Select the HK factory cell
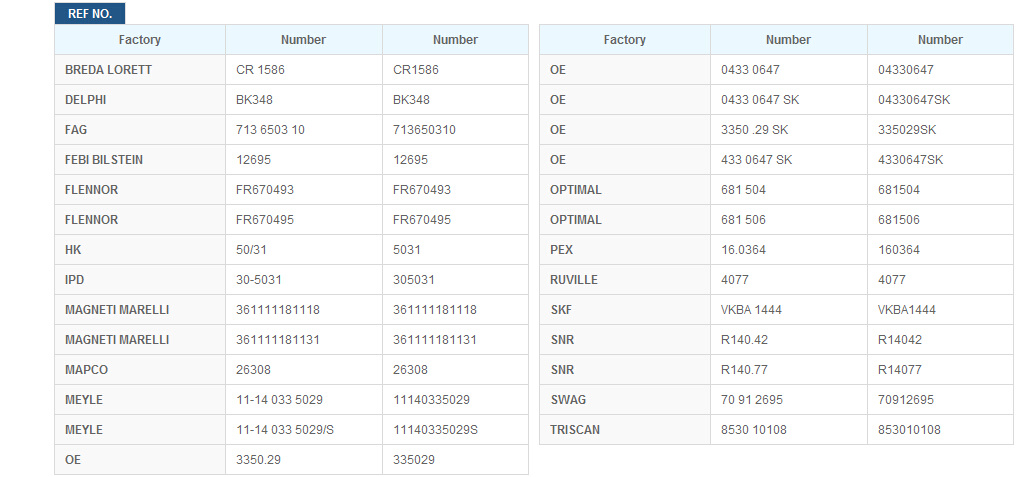Screen dimensions: 1022x477 (140, 250)
